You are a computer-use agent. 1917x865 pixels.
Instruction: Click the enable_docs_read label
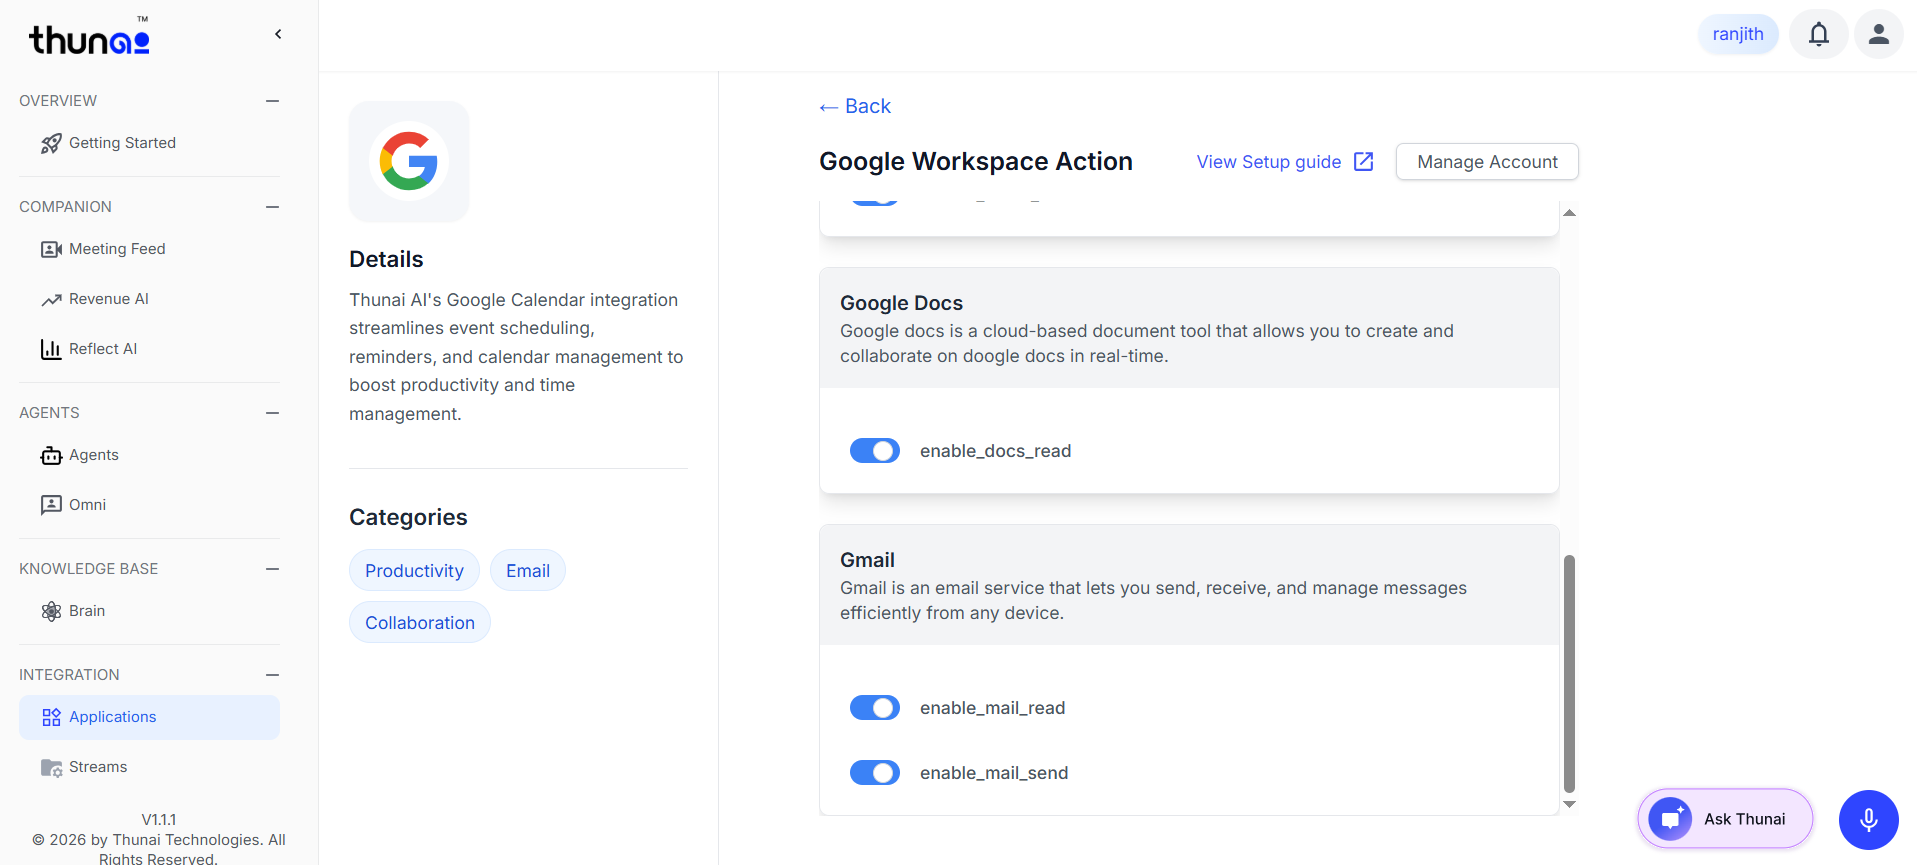[995, 451]
